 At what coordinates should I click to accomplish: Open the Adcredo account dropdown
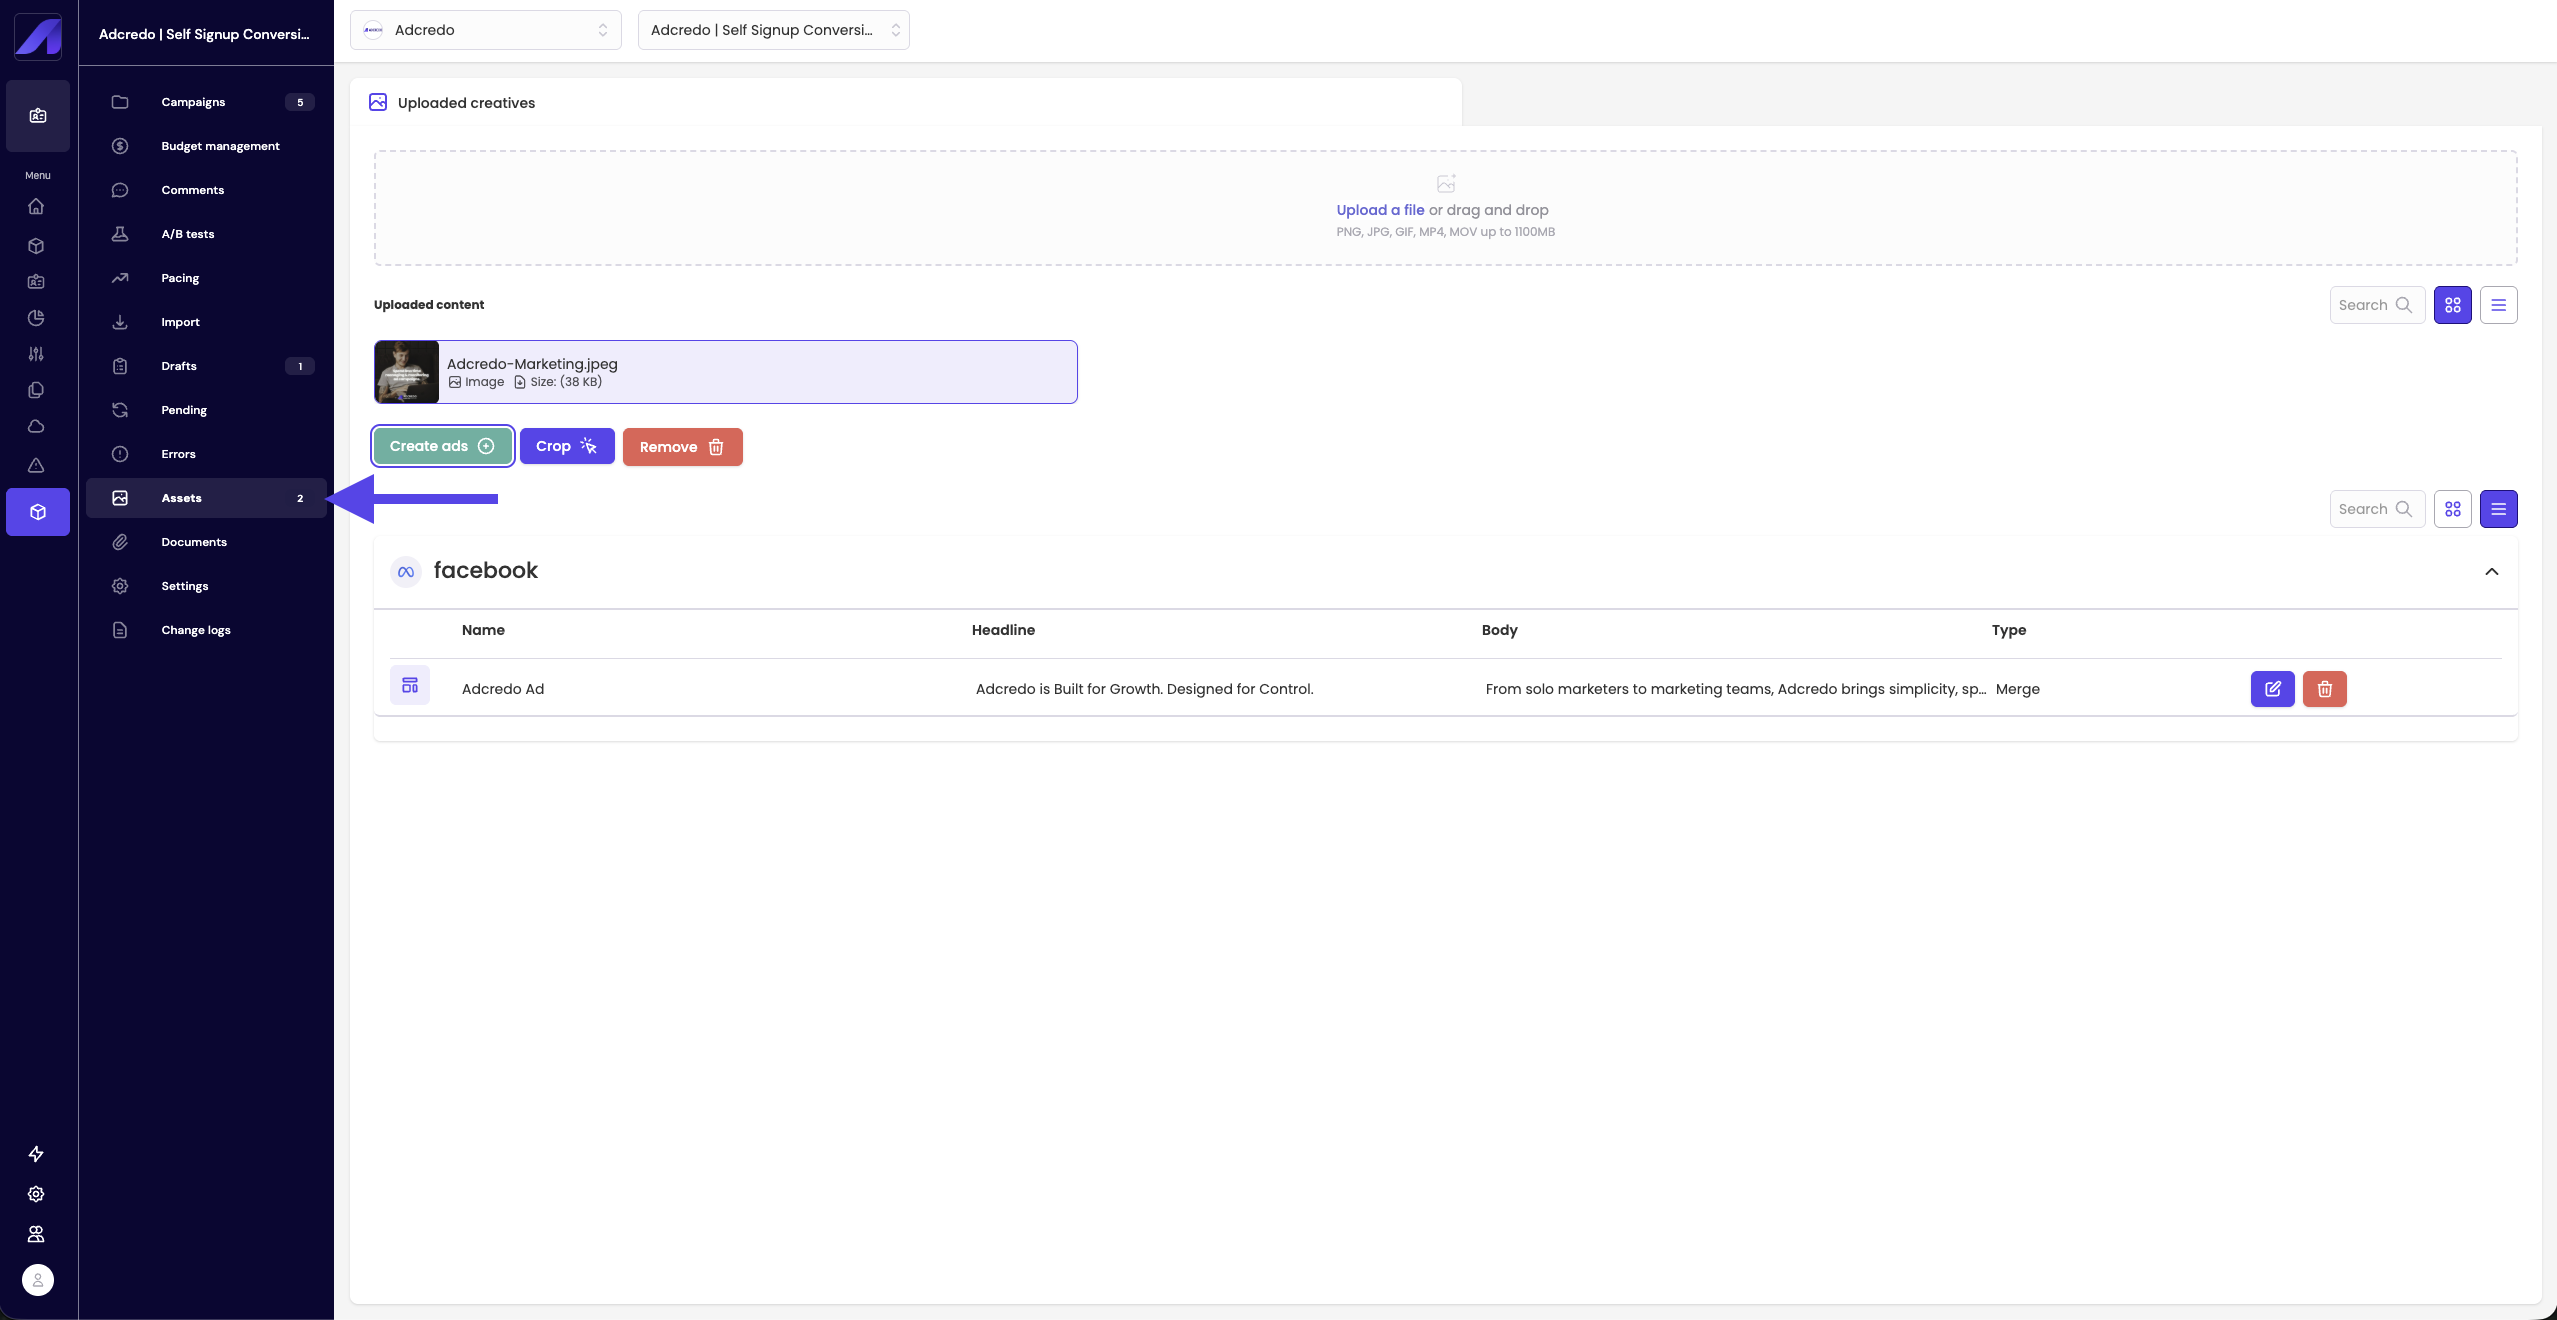[485, 30]
